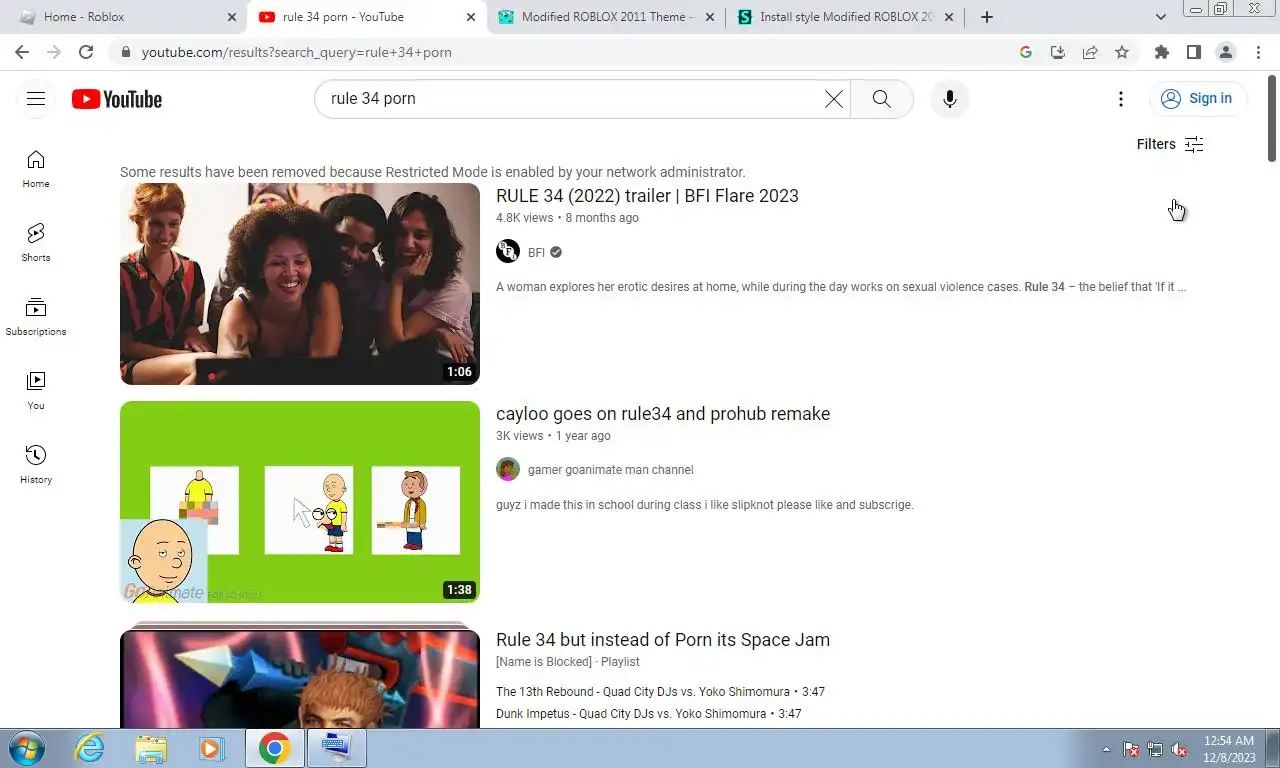
Task: Bookmark this page with the star
Action: pyautogui.click(x=1122, y=52)
